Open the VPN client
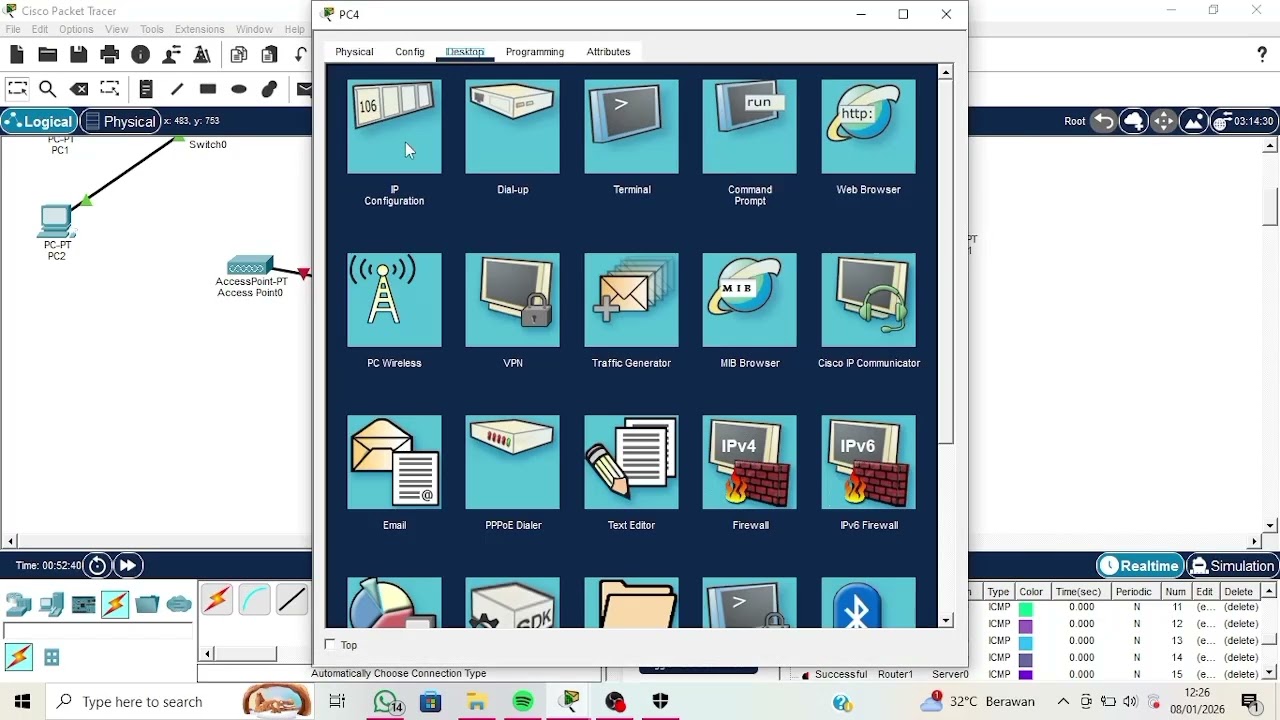 pyautogui.click(x=512, y=300)
